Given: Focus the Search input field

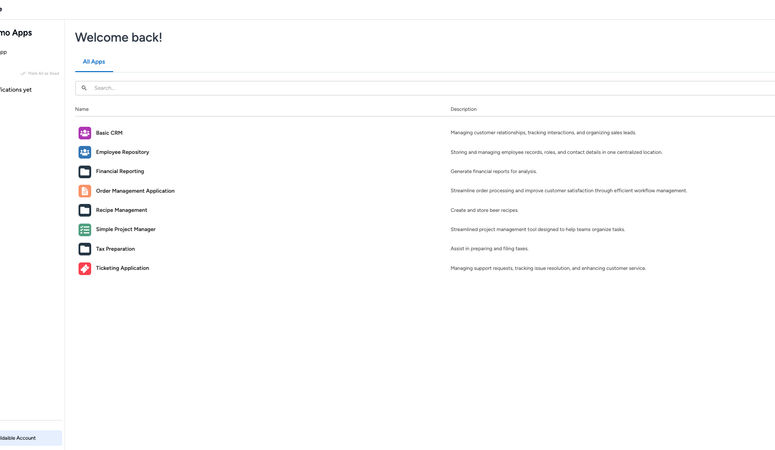Looking at the screenshot, I should [x=425, y=88].
